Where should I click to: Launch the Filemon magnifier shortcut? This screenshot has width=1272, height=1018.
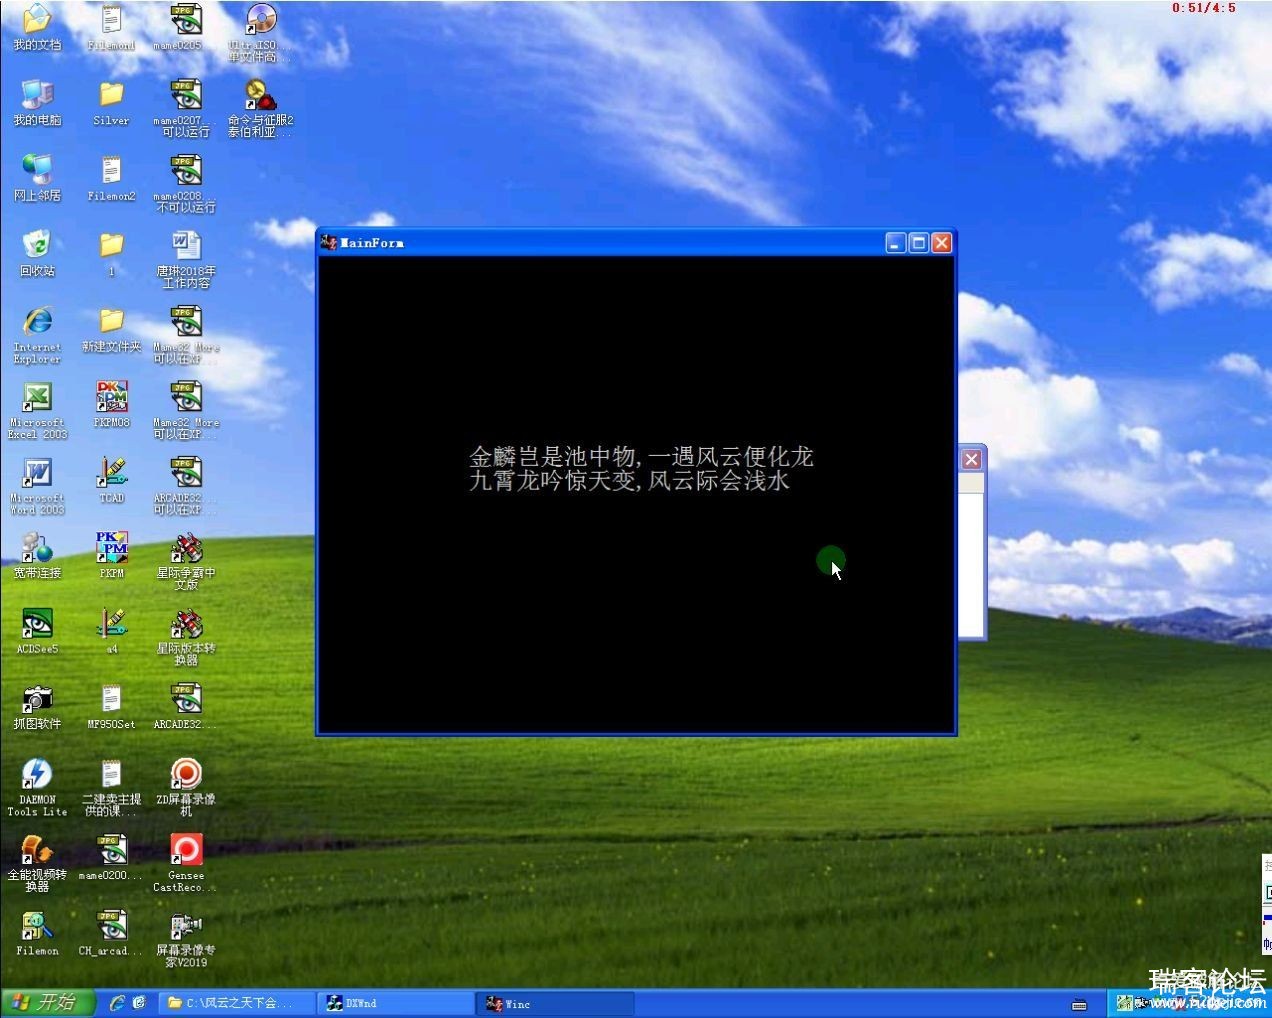pos(37,933)
